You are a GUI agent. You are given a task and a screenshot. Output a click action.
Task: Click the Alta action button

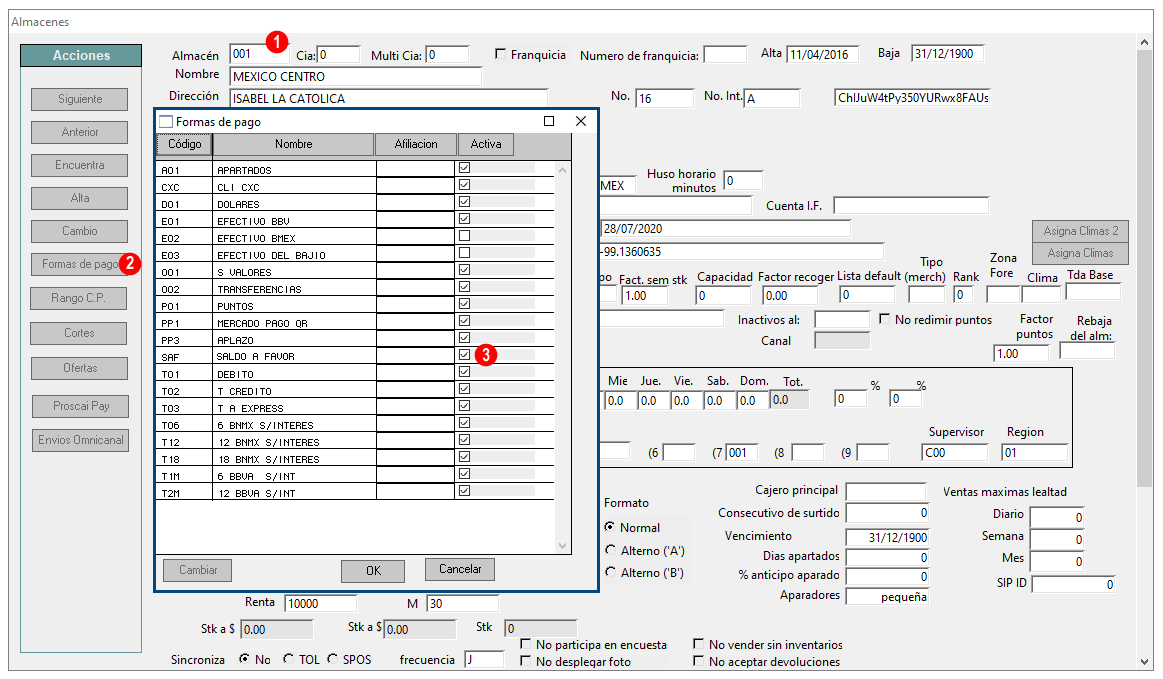79,198
